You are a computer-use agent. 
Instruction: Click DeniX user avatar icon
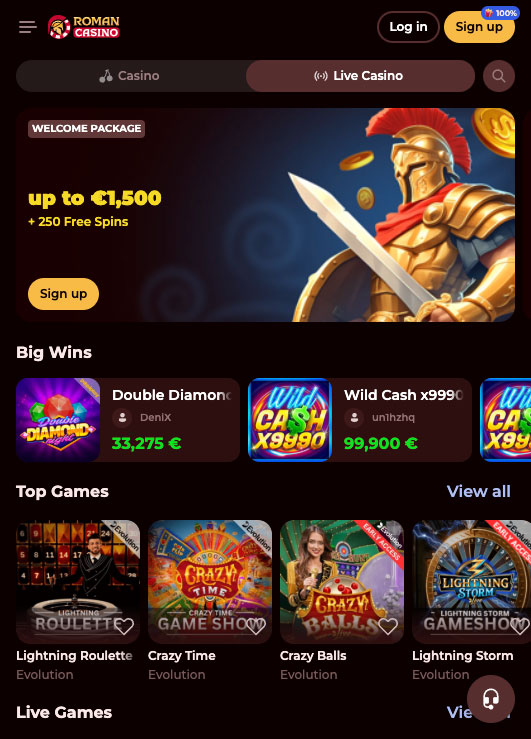click(123, 418)
